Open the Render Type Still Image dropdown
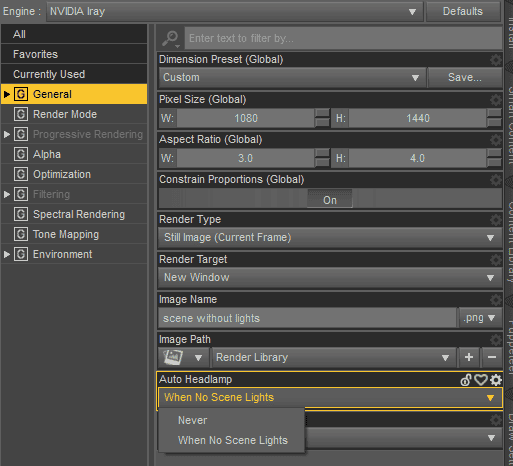Screen dimensions: 513x466 (330, 238)
